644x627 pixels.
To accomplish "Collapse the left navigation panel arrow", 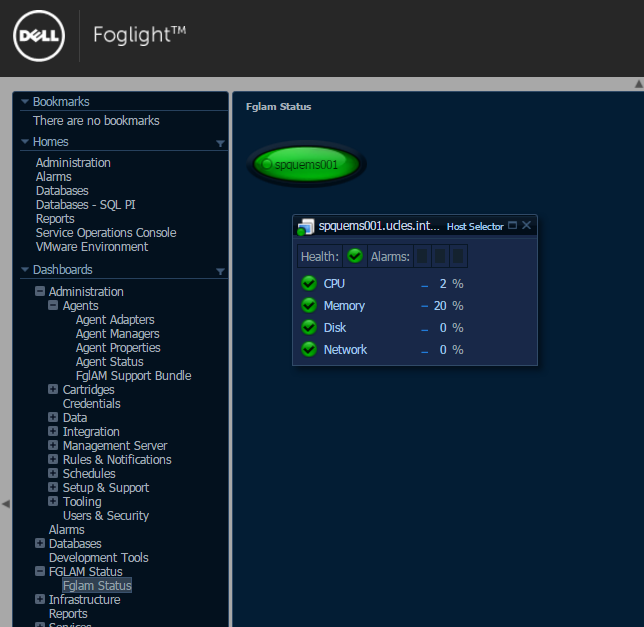I will 6,504.
